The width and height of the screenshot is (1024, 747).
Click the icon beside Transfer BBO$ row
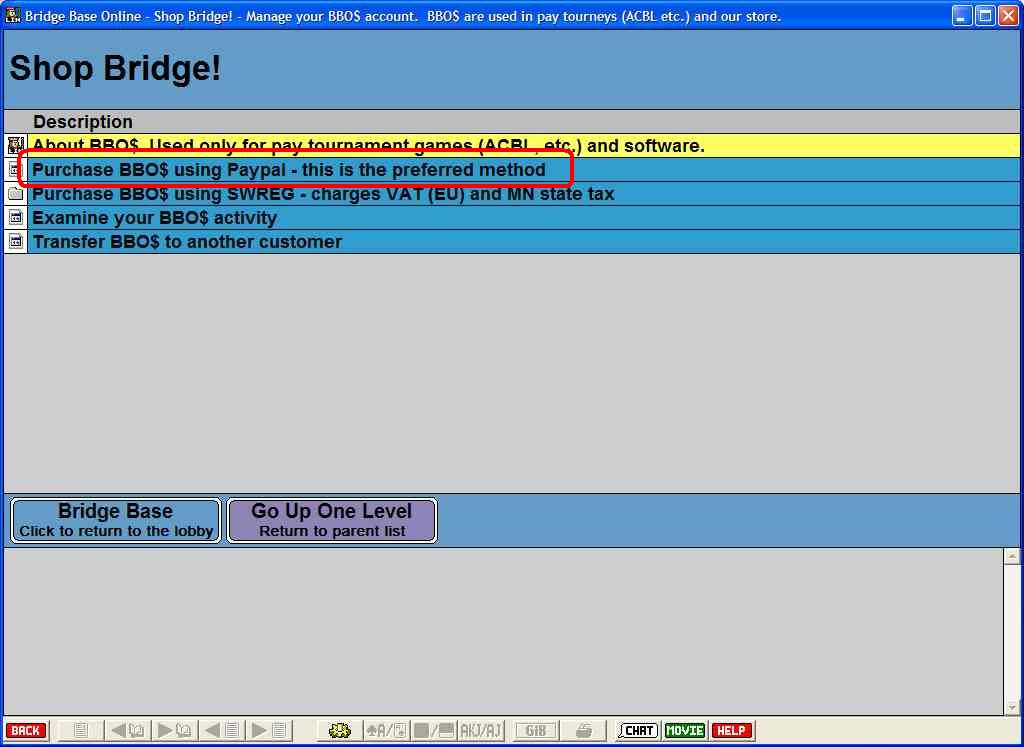click(x=16, y=242)
